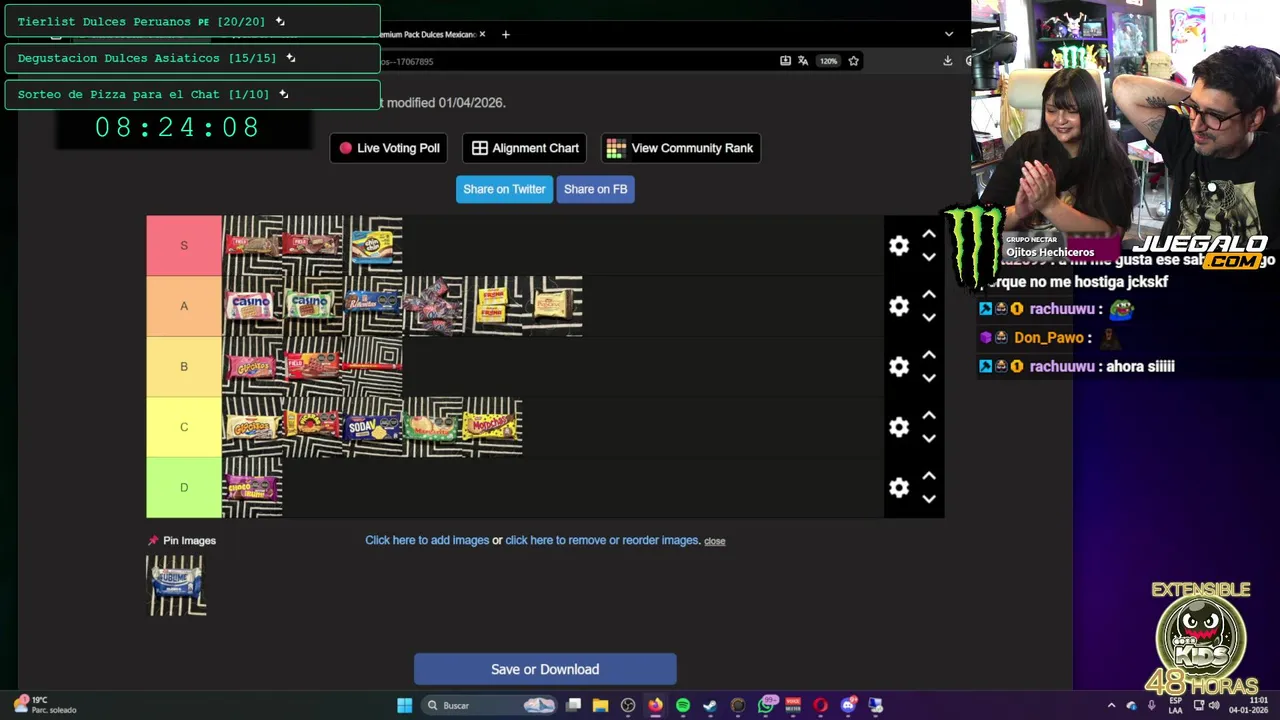Follow 'remove or reorder images' link
Image resolution: width=1280 pixels, height=720 pixels.
602,540
